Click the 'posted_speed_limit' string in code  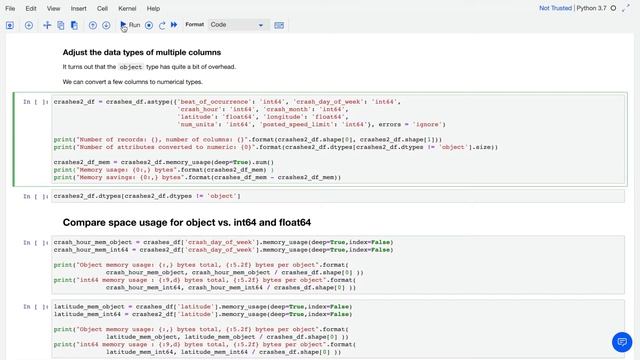click(297, 124)
